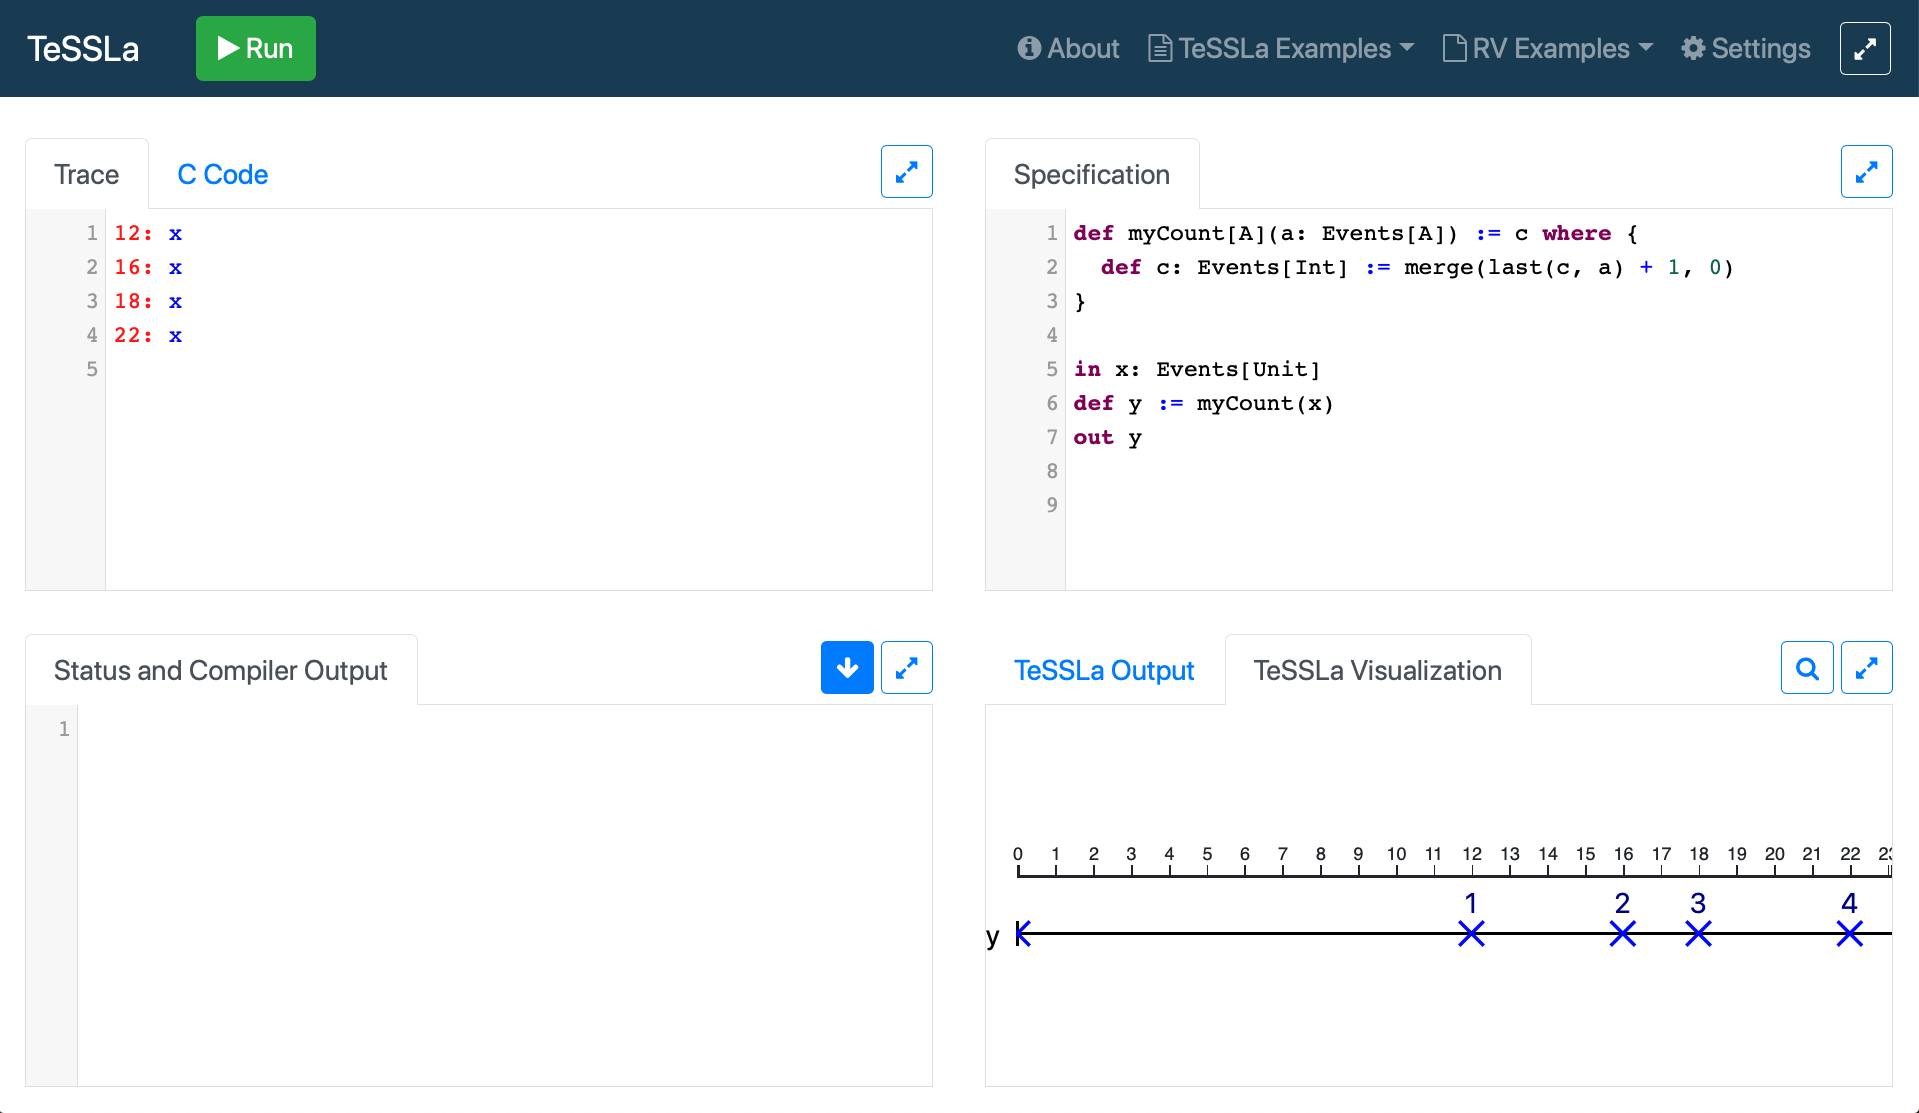Expand the Status and Compiler Output panel
The image size is (1919, 1113).
906,668
